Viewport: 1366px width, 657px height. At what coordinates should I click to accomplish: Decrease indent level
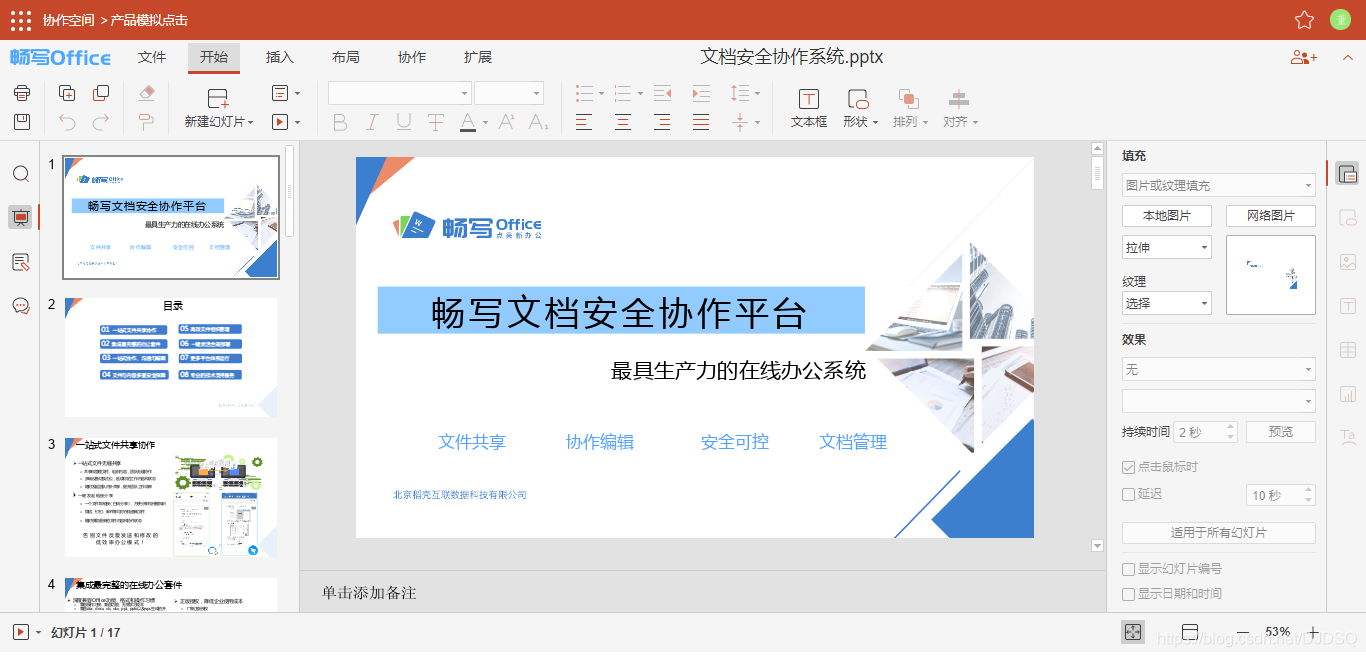pyautogui.click(x=662, y=93)
